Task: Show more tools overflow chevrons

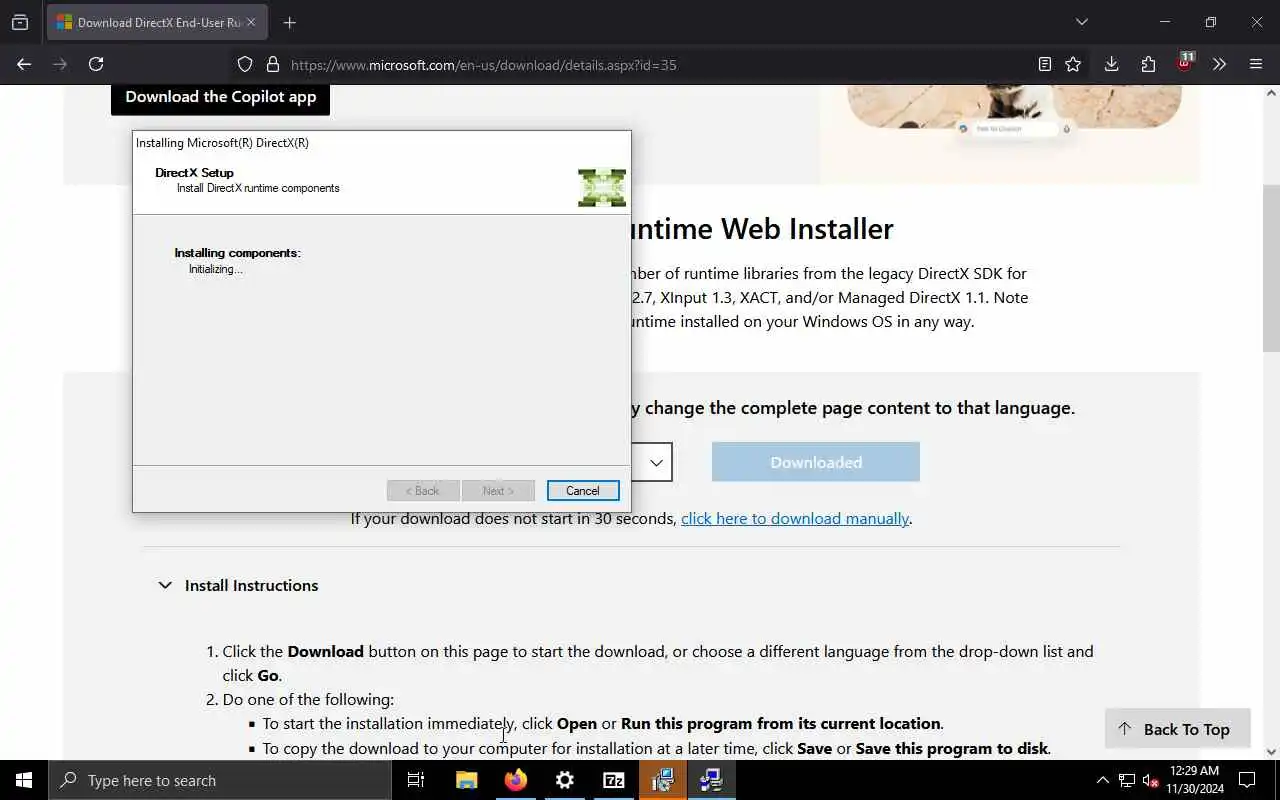Action: tap(1219, 64)
